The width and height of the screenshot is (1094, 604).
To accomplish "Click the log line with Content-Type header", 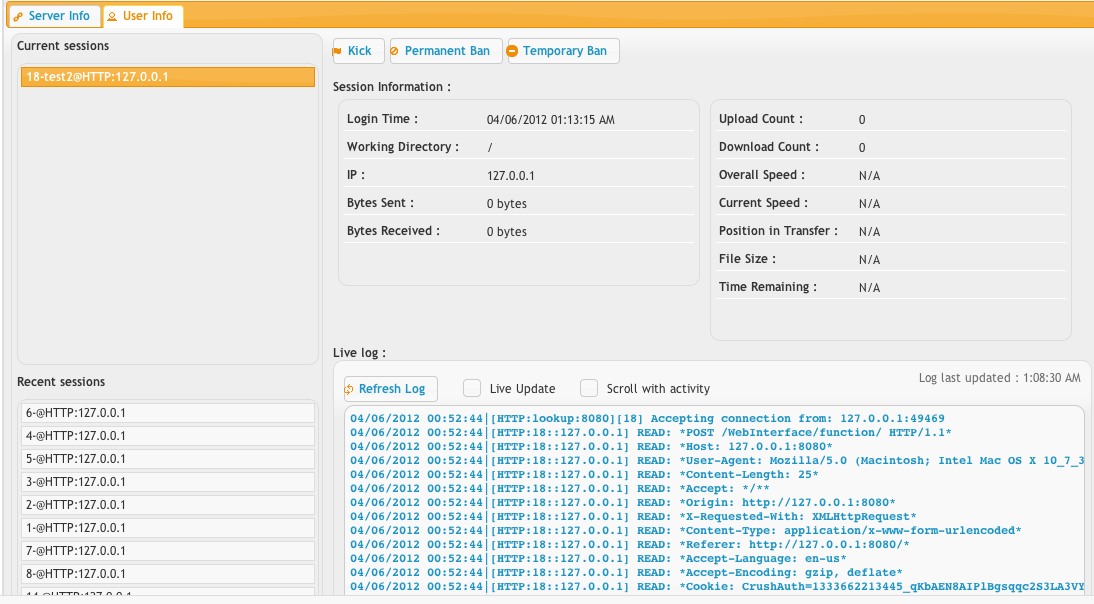I will pos(686,530).
